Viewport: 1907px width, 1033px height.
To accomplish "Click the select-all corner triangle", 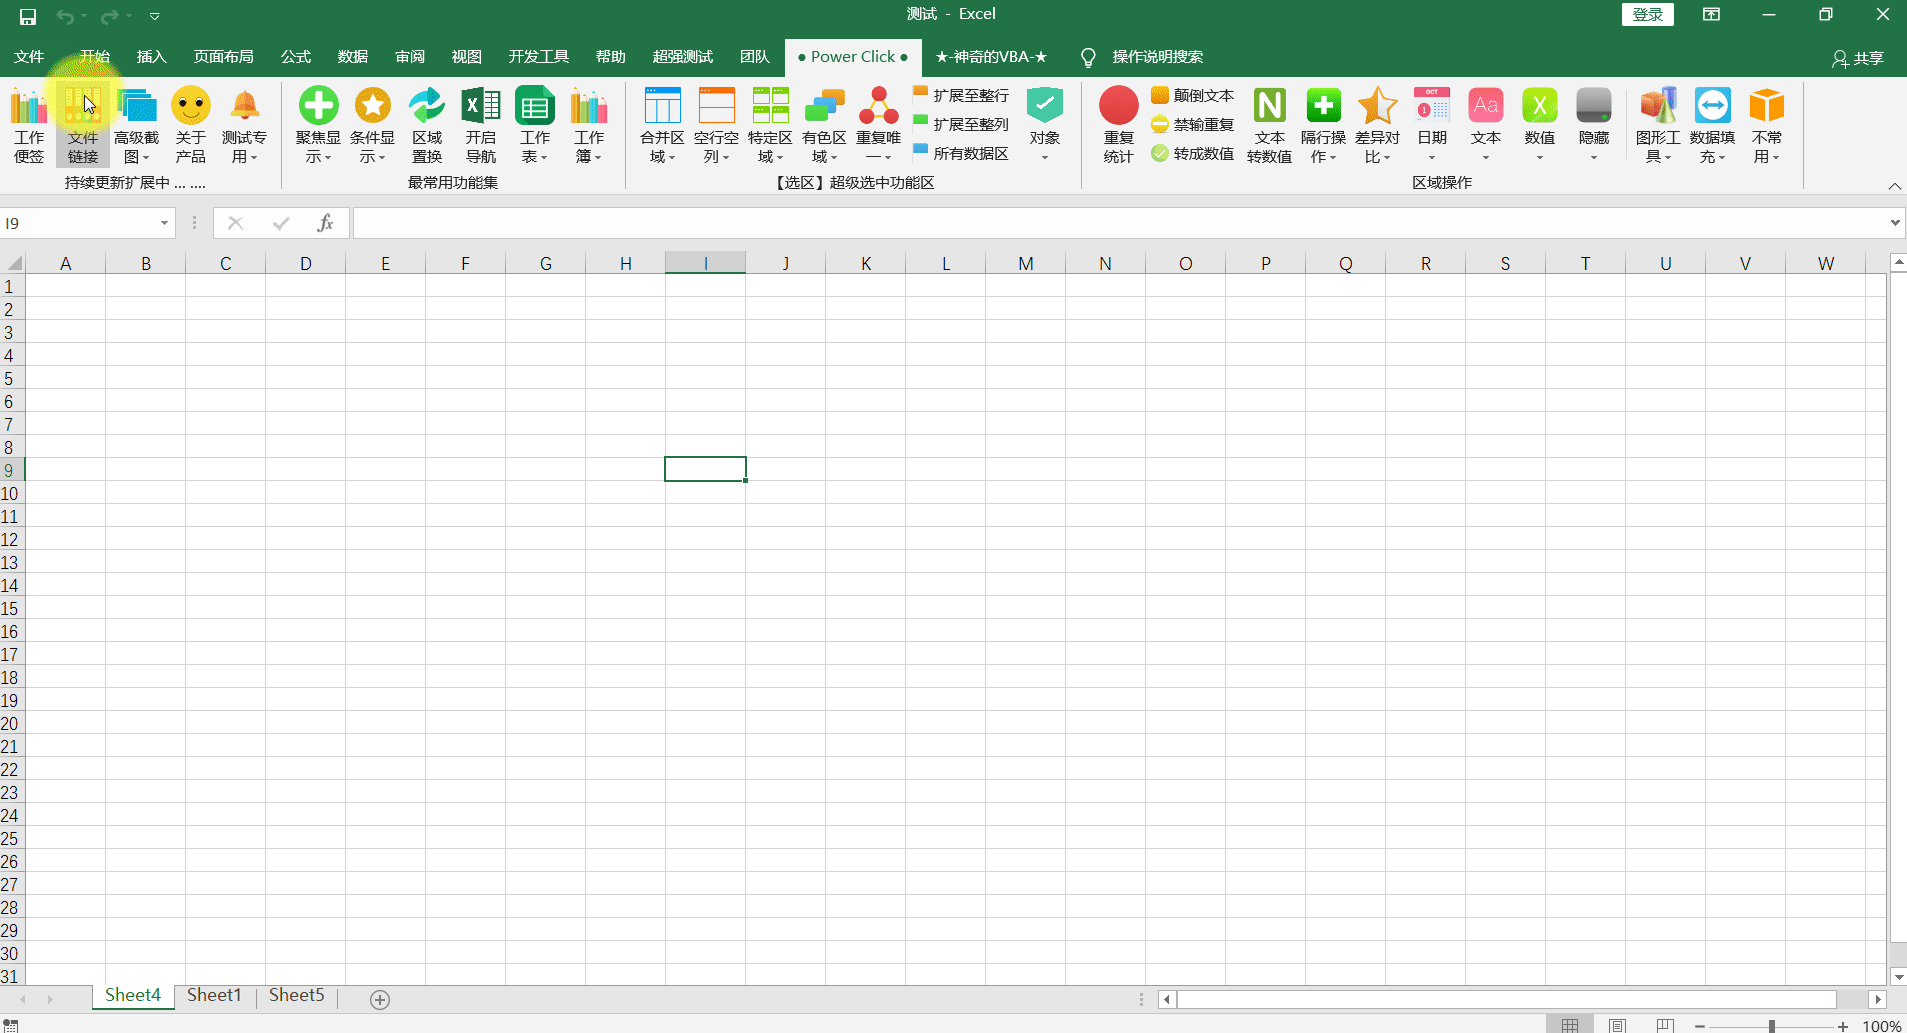I will [x=14, y=263].
